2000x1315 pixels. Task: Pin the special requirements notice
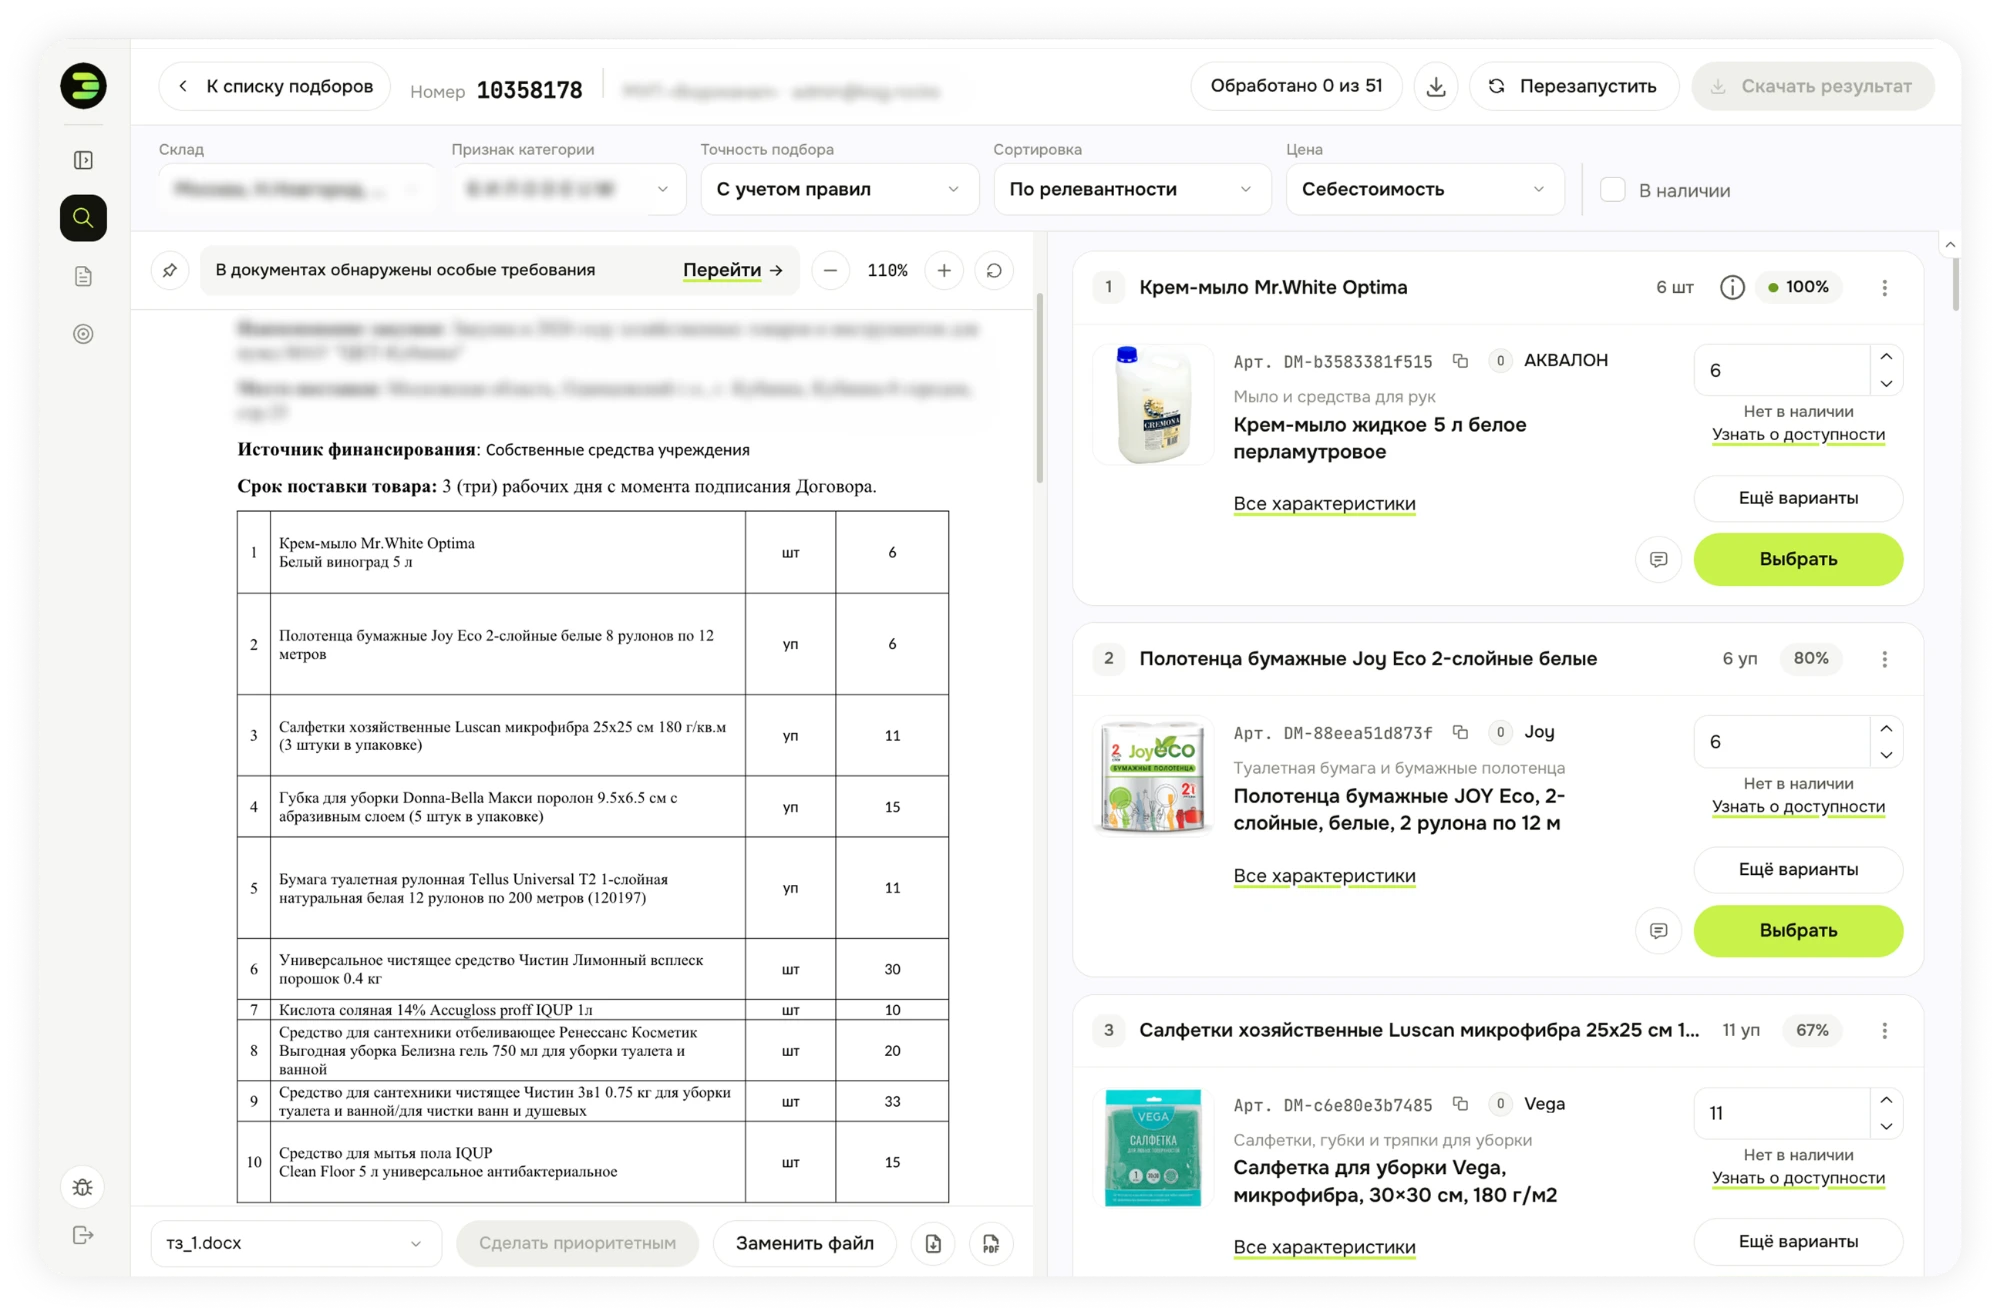170,270
